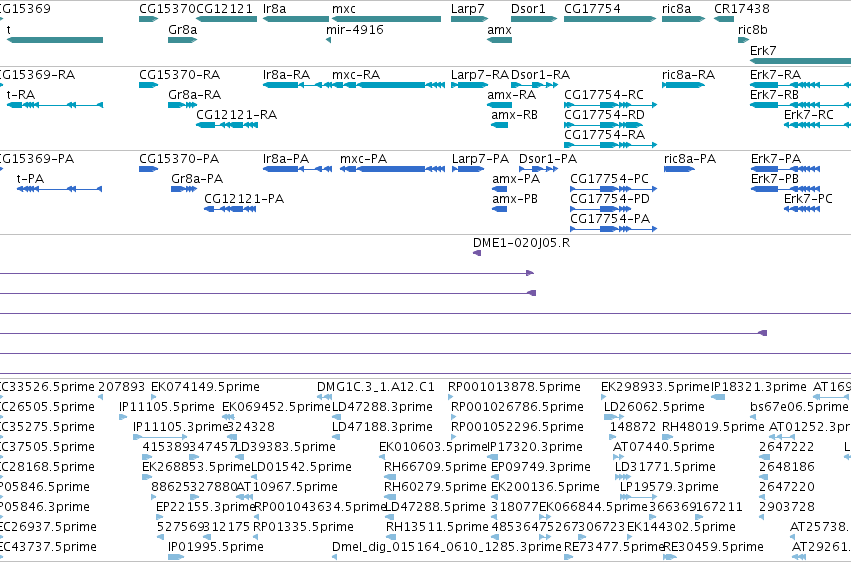The image size is (851, 562).
Task: Select the amx-PB protein label
Action: tap(515, 199)
